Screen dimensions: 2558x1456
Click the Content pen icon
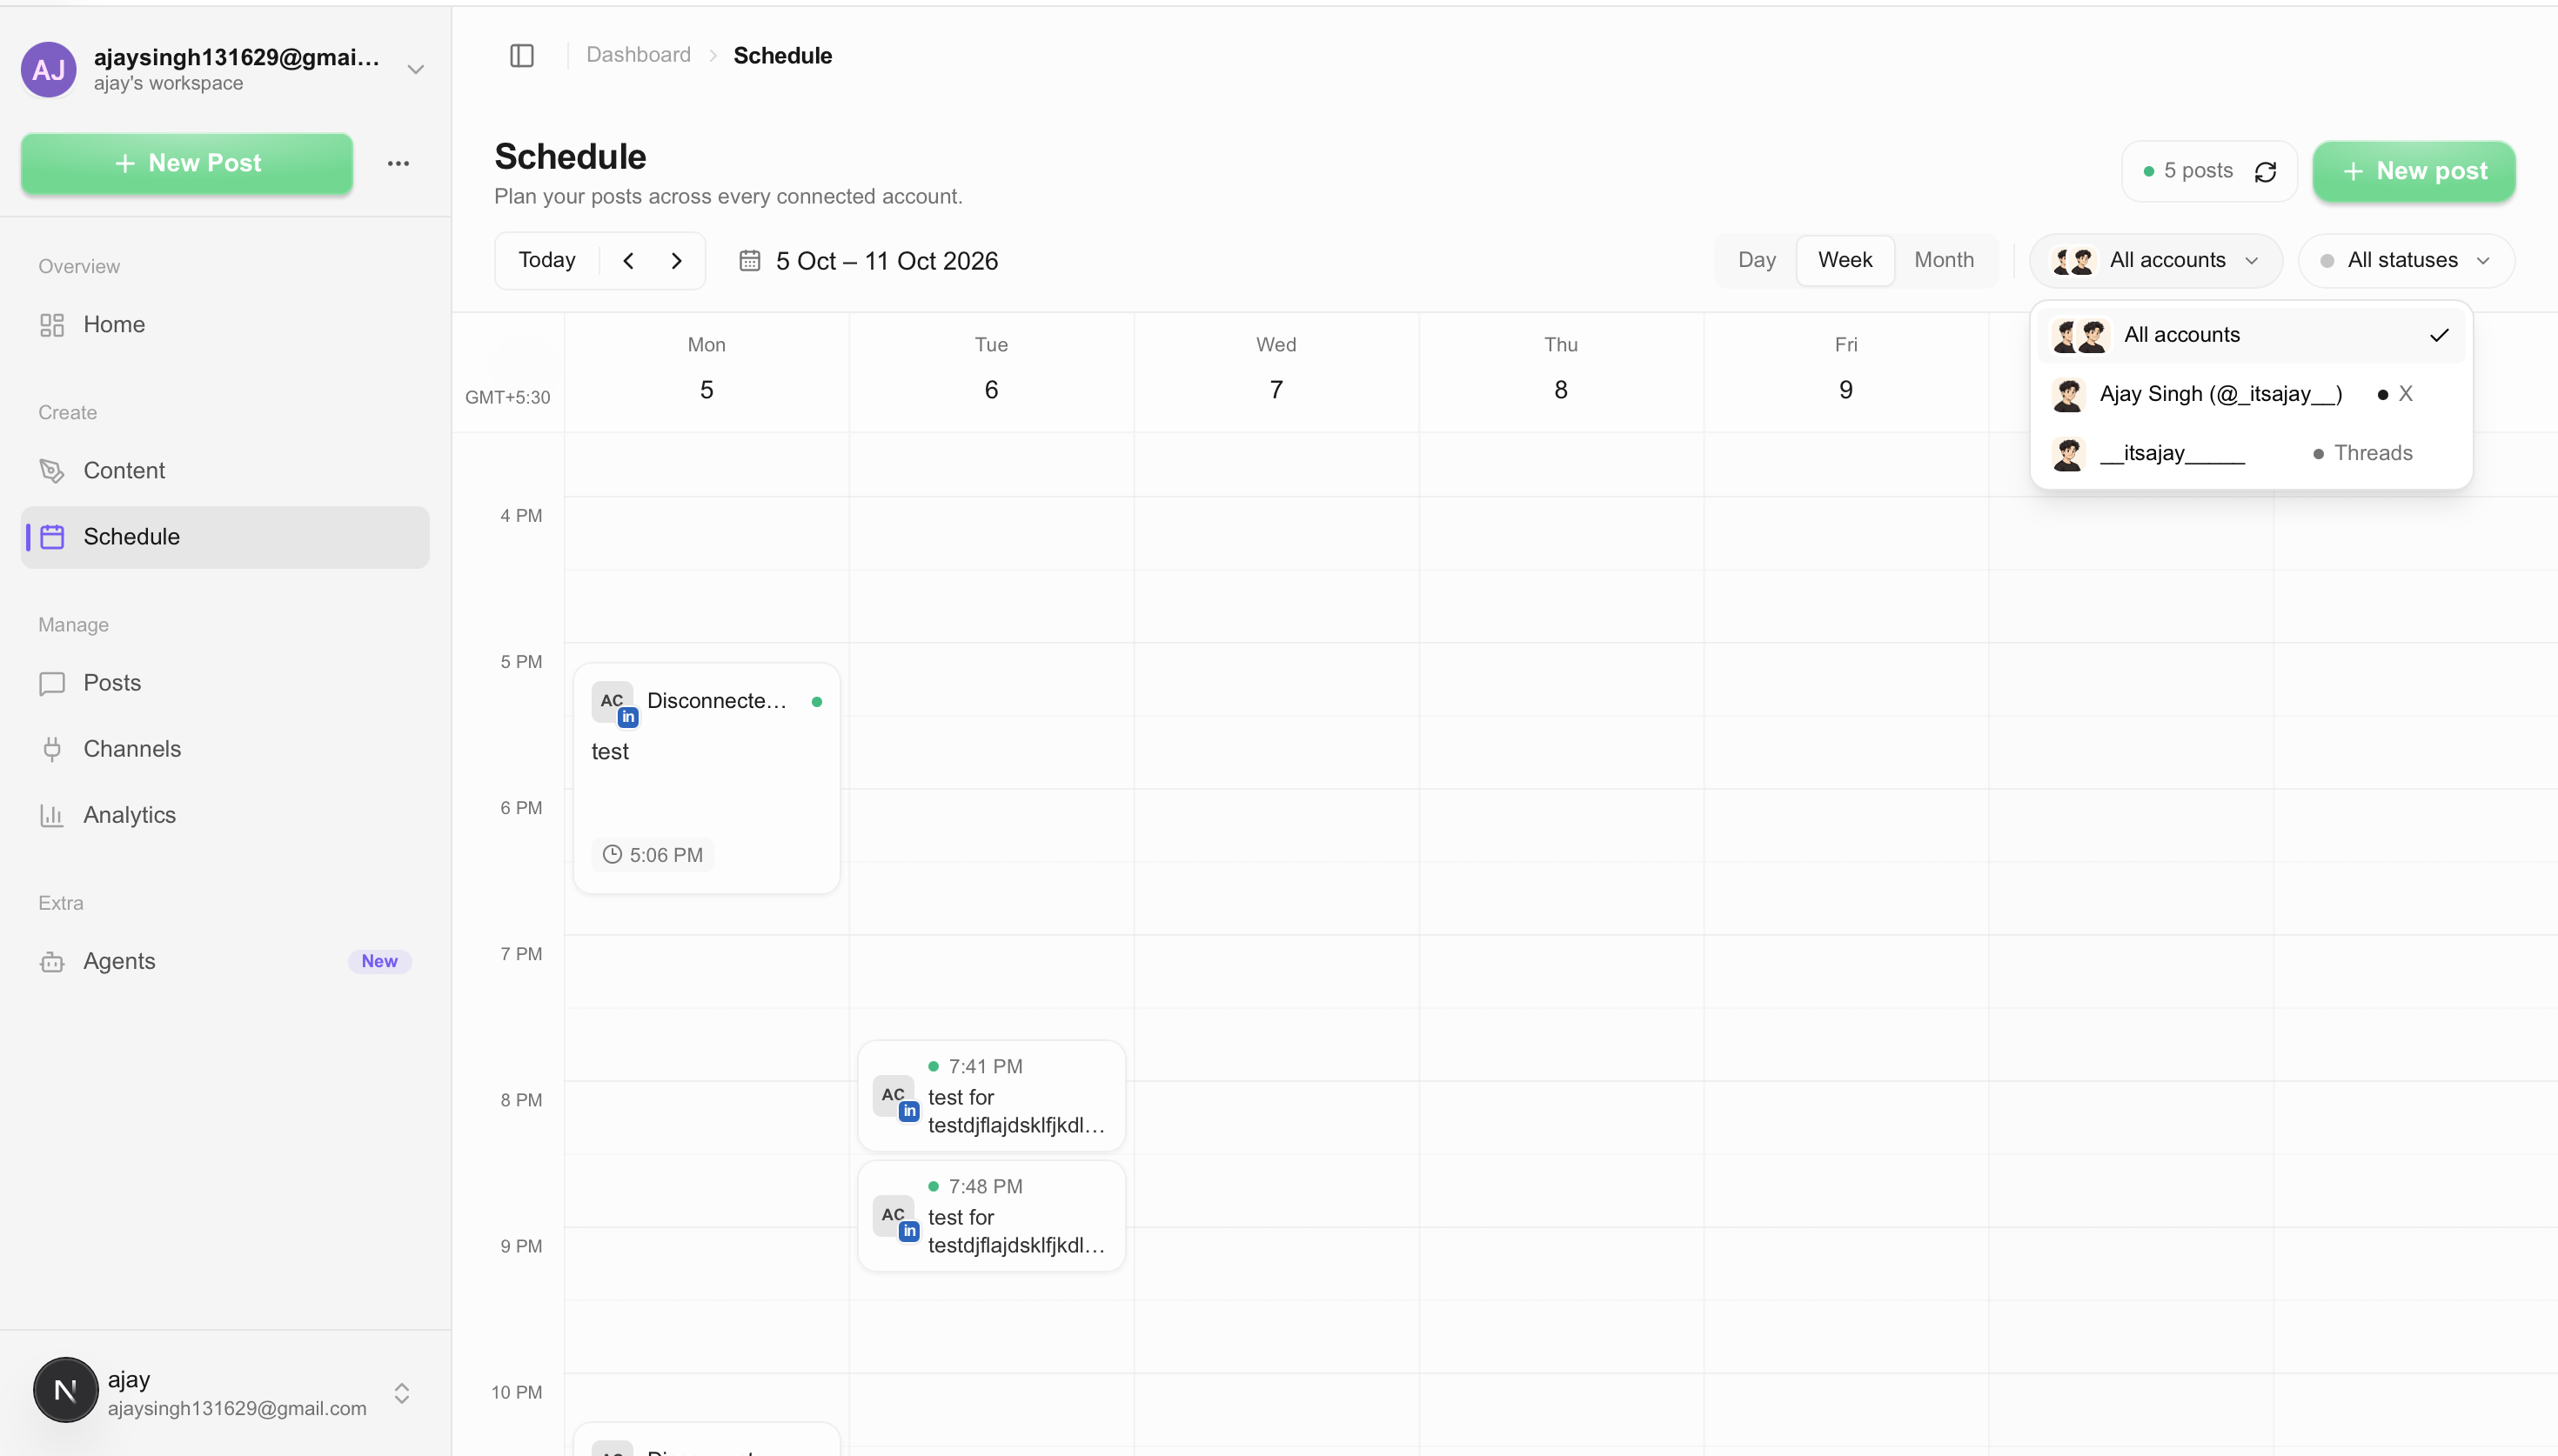click(x=52, y=471)
